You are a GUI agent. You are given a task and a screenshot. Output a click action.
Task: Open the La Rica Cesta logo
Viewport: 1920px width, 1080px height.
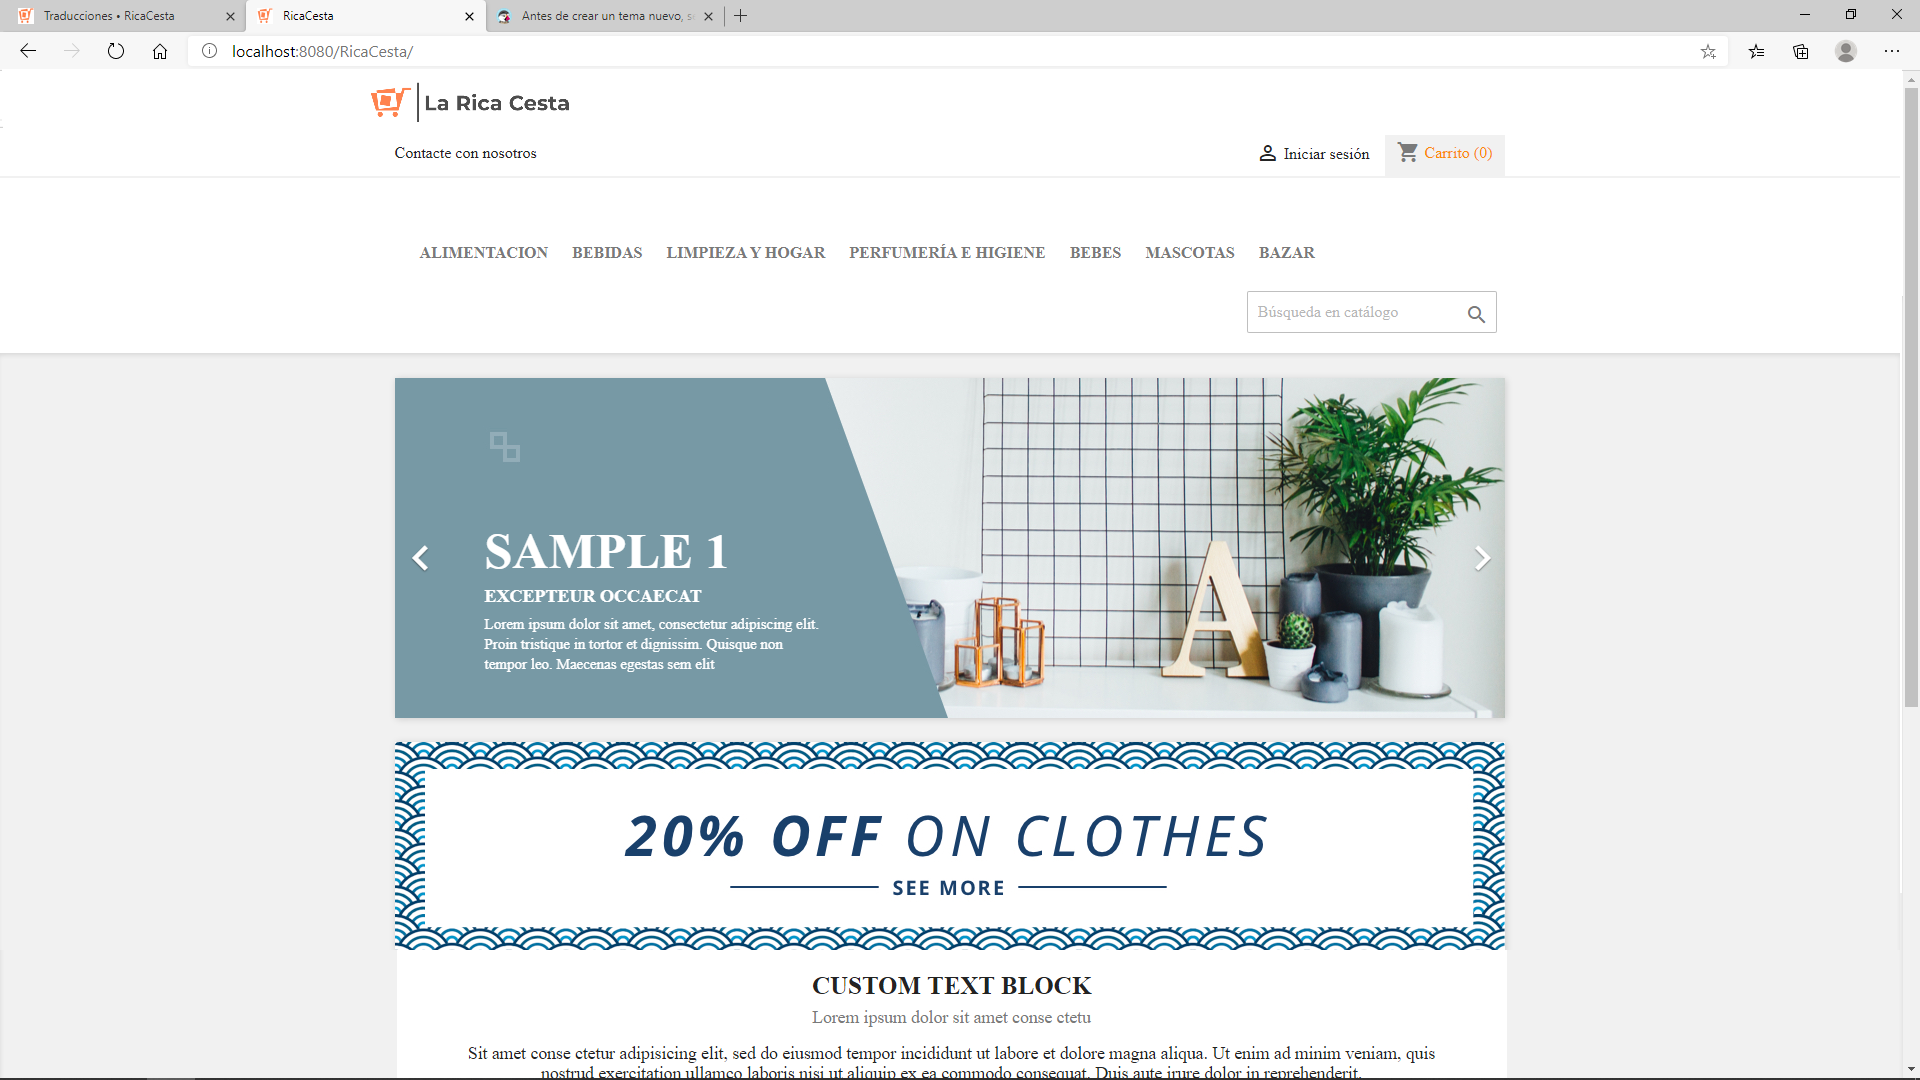(470, 102)
